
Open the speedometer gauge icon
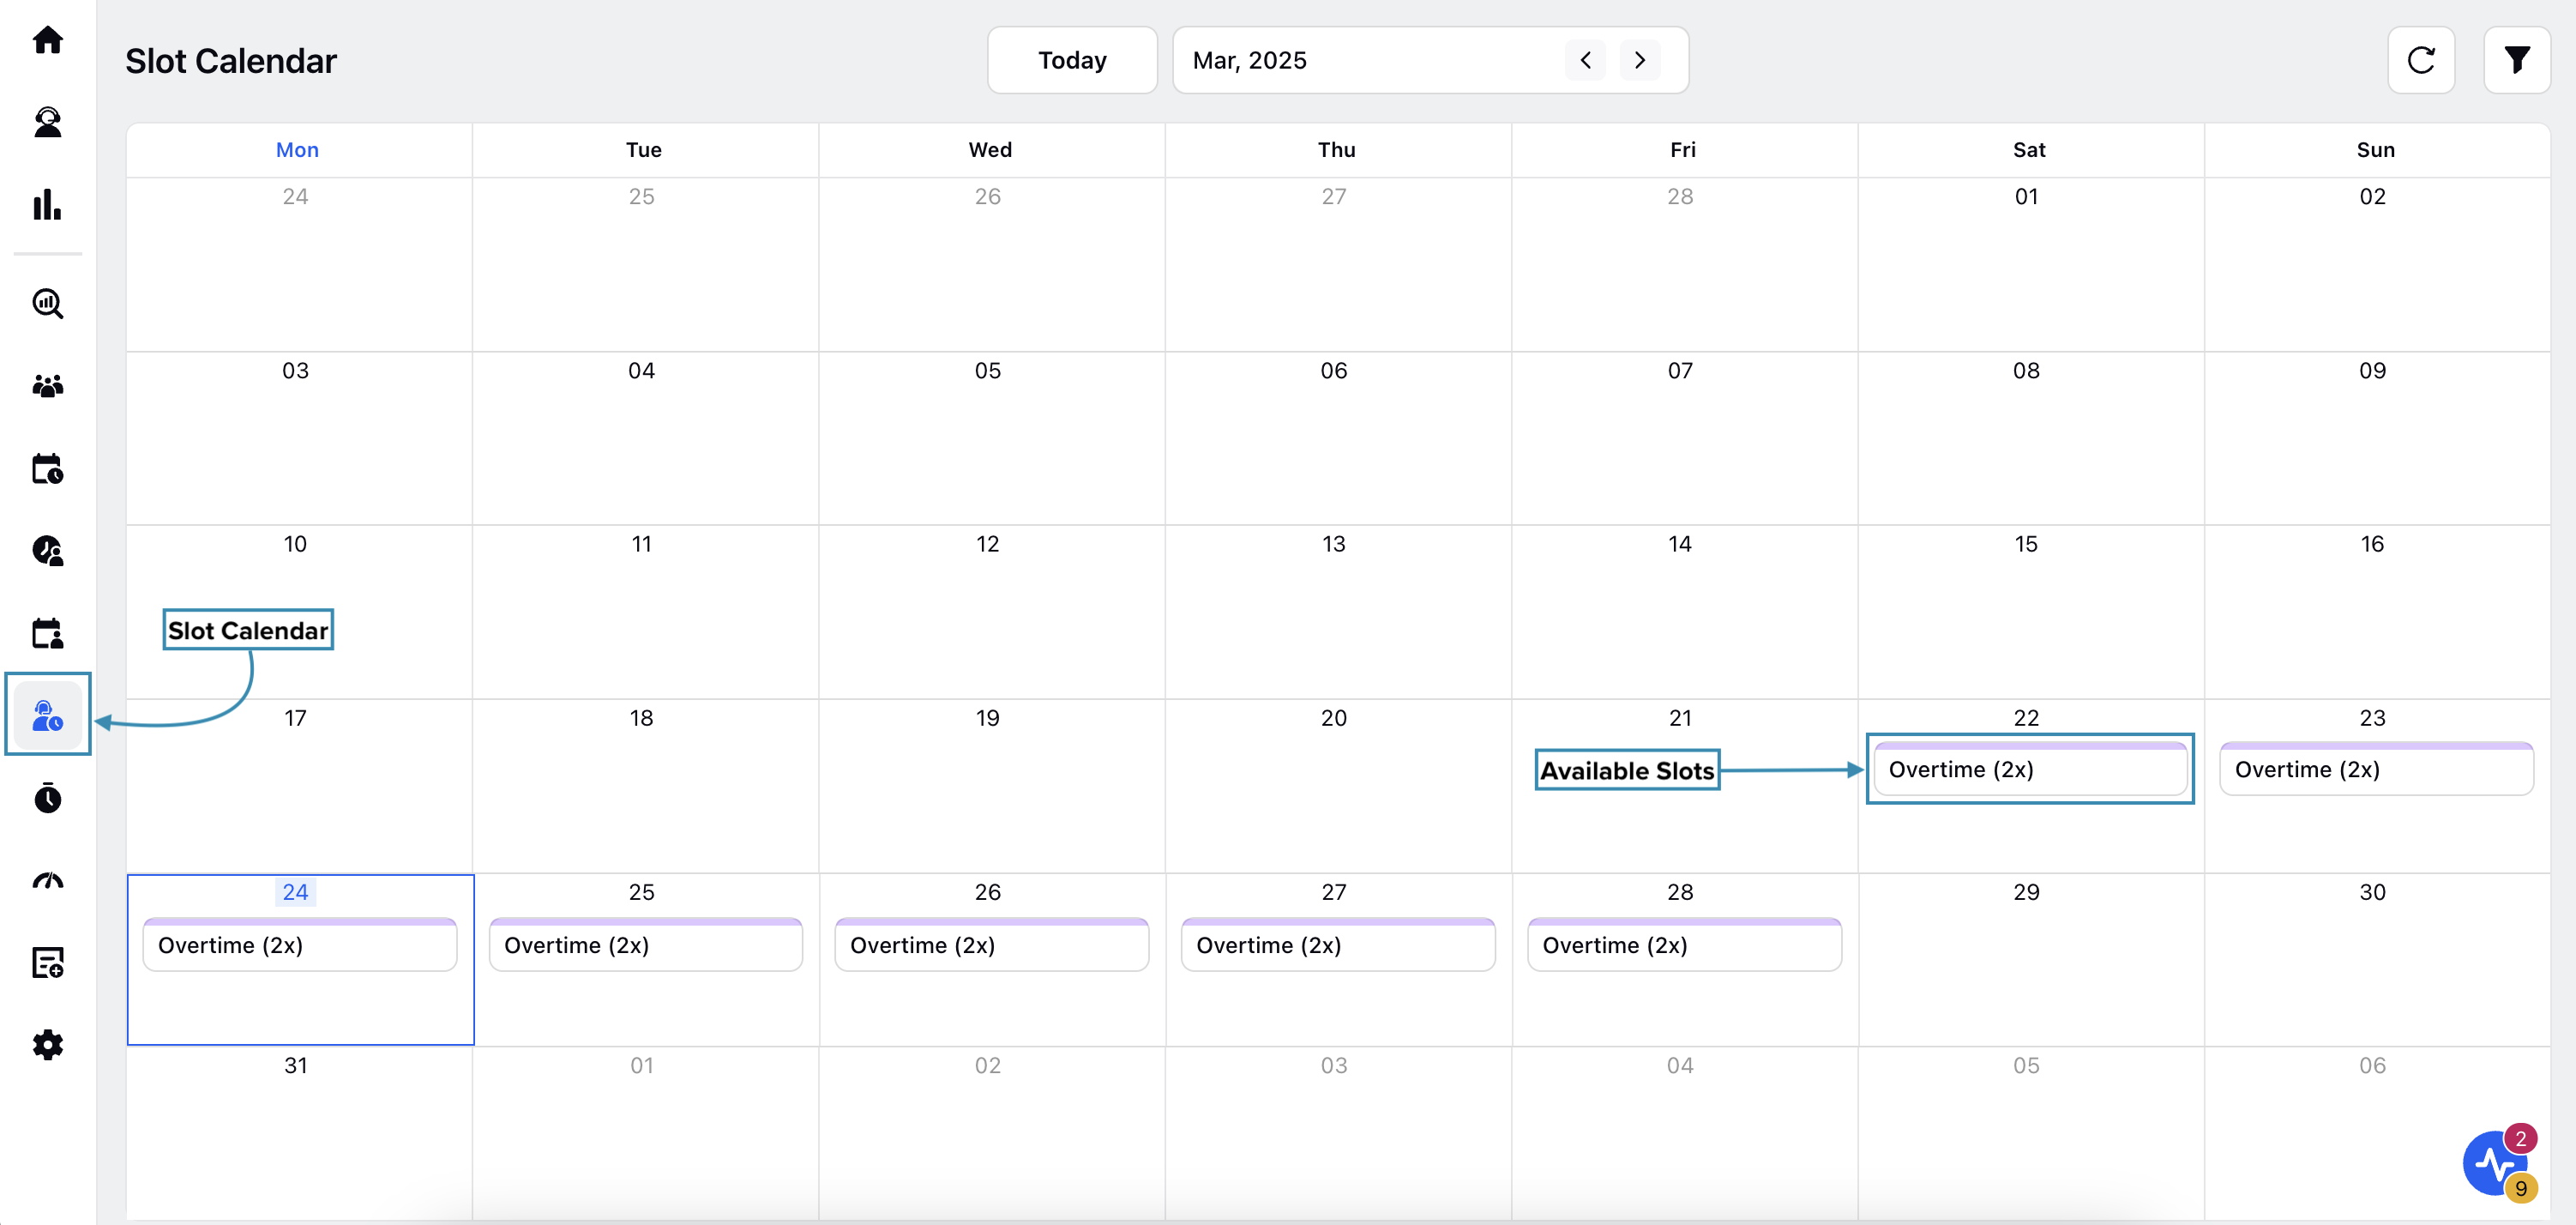pos(47,881)
